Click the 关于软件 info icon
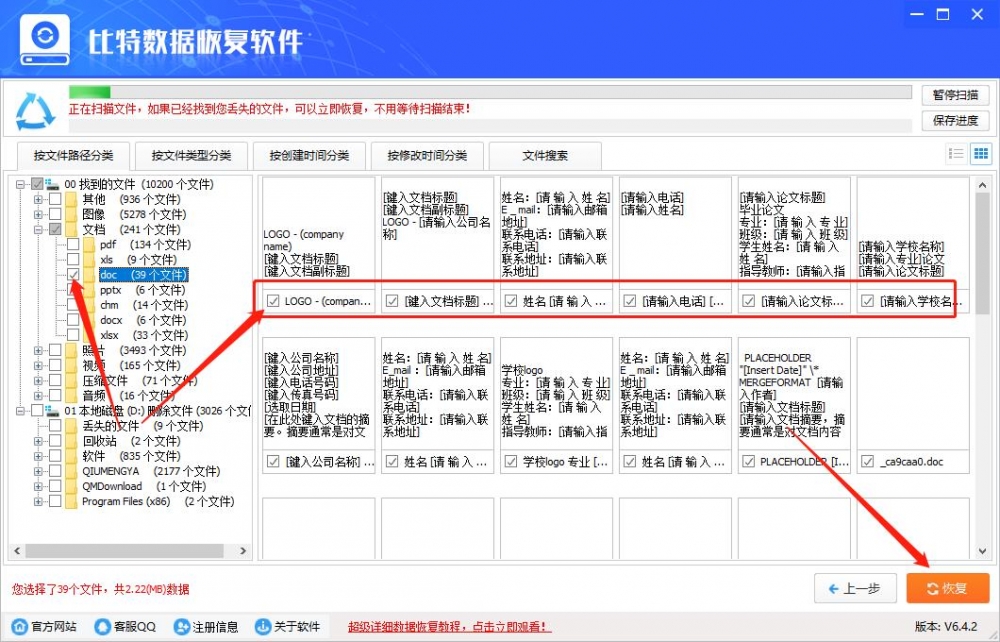Viewport: 1000px width, 642px height. coord(263,626)
